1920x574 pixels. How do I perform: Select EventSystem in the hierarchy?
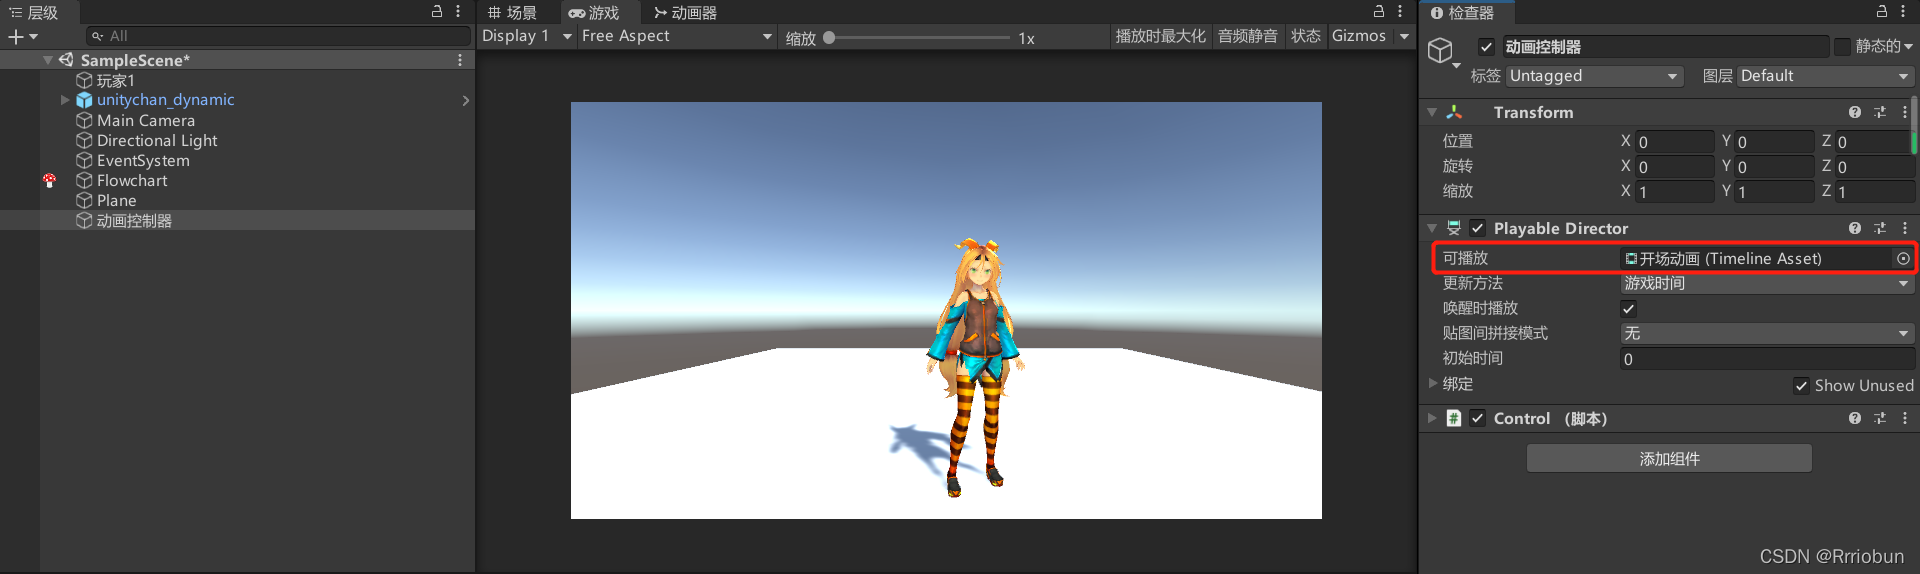[x=143, y=160]
